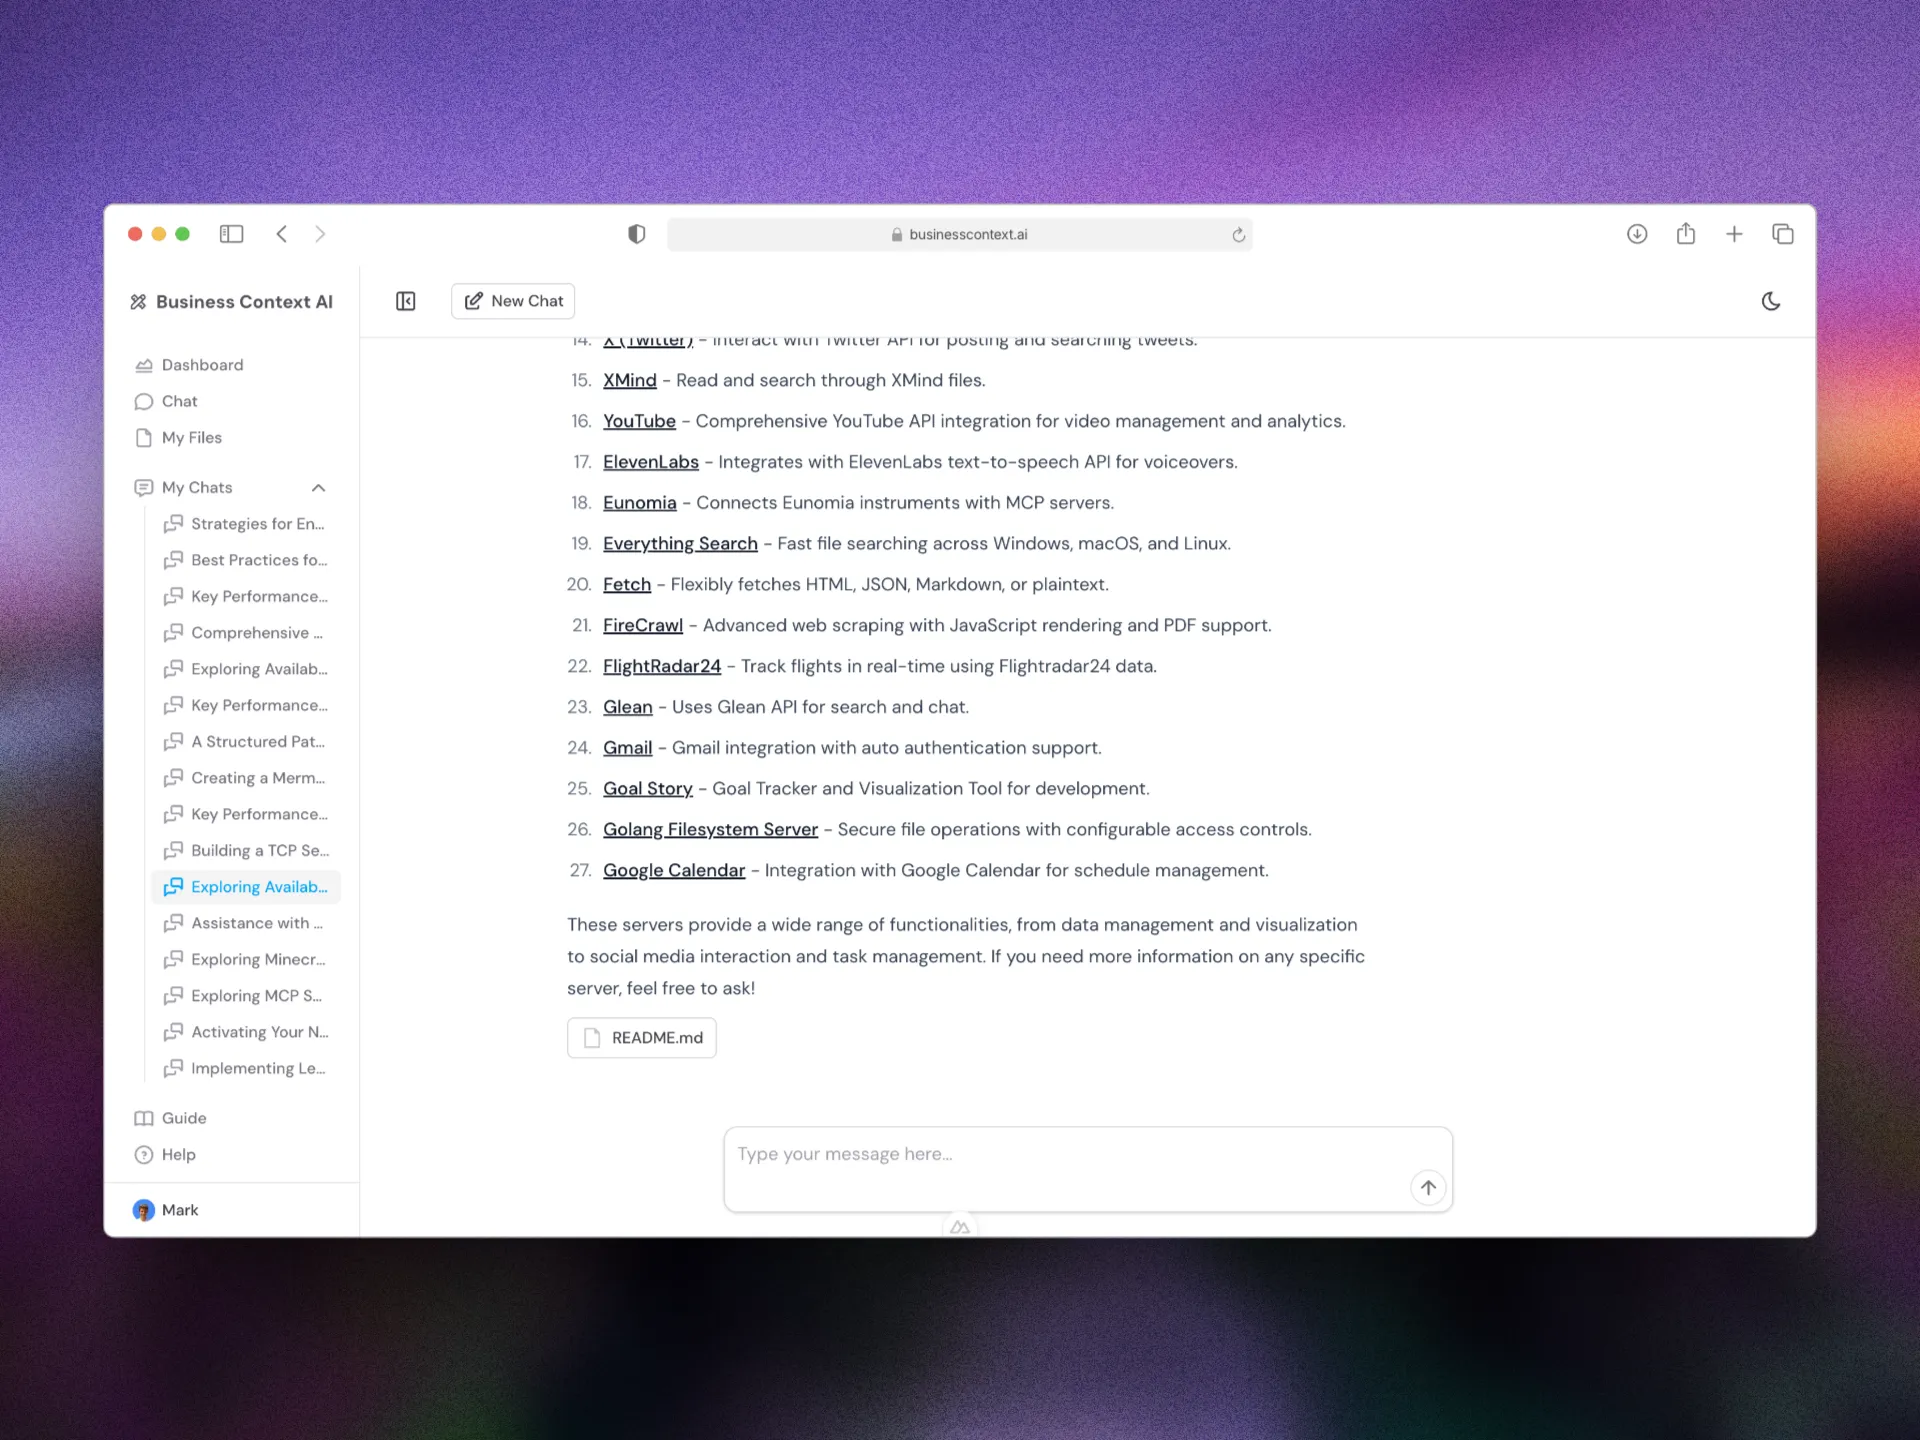Open the browser downloads icon

click(1637, 234)
